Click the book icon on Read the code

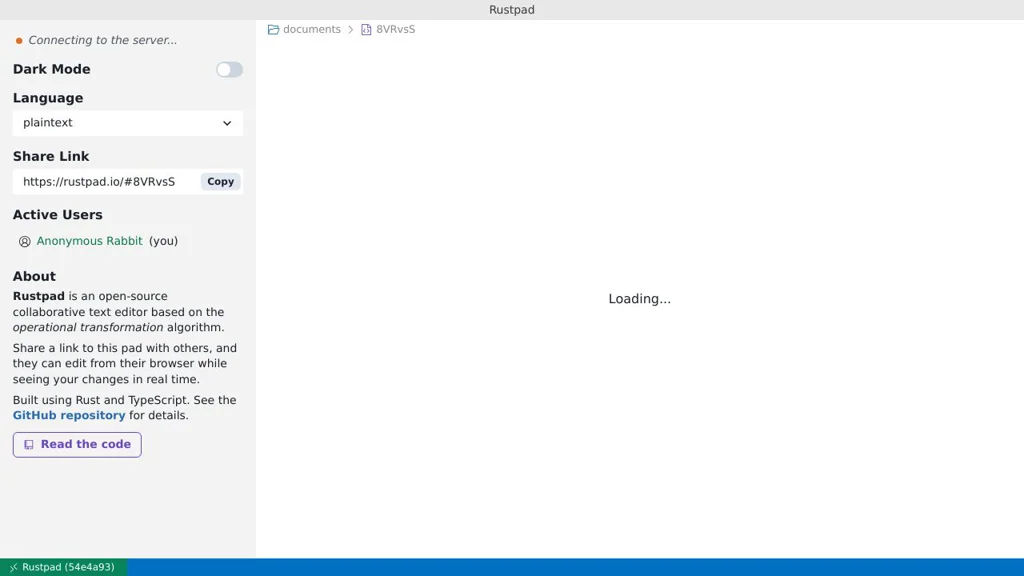(29, 445)
